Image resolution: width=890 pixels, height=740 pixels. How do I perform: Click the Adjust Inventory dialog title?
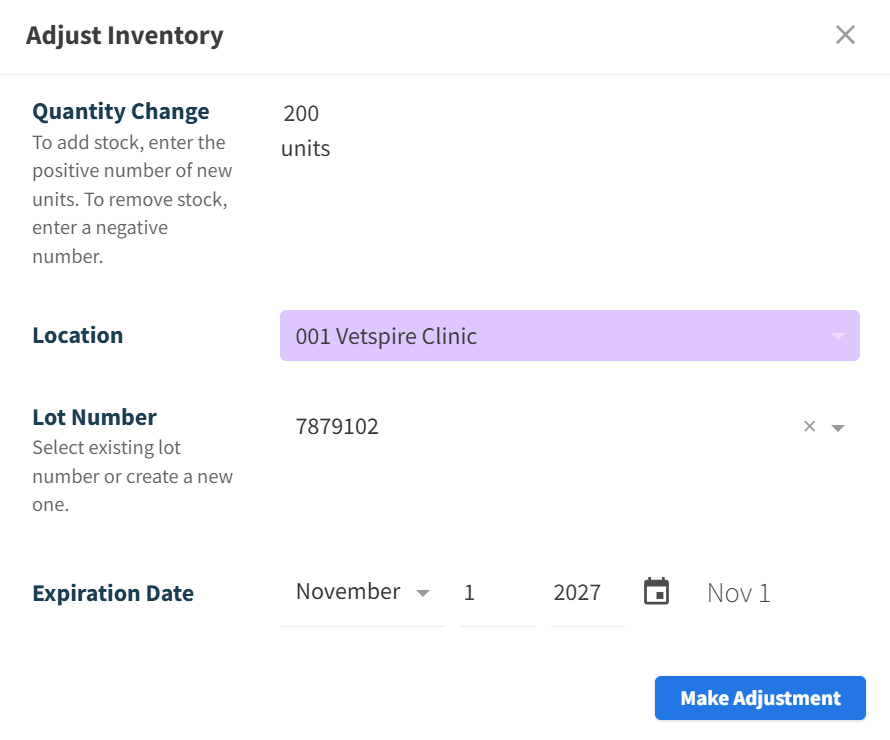tap(124, 36)
